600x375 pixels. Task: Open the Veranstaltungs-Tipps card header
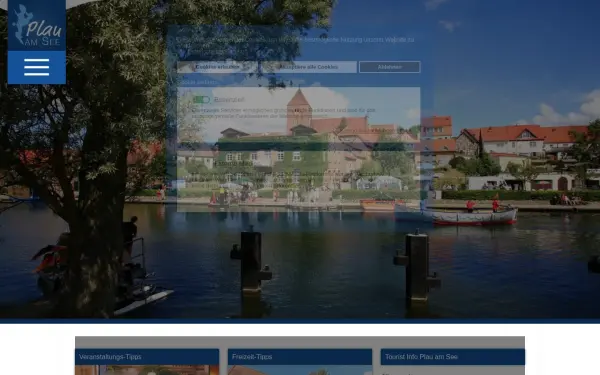pos(147,357)
